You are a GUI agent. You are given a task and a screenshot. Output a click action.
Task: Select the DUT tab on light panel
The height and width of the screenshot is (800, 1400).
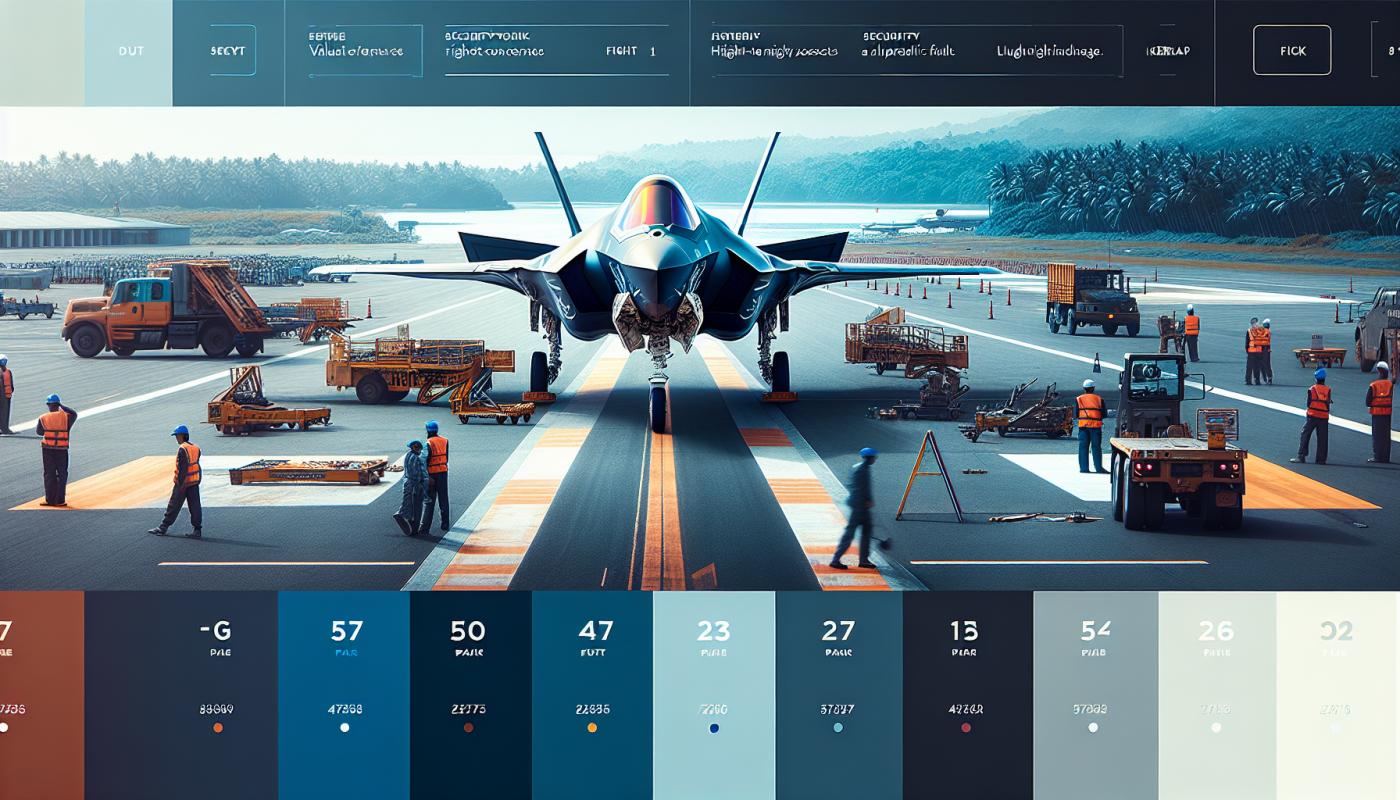(128, 51)
